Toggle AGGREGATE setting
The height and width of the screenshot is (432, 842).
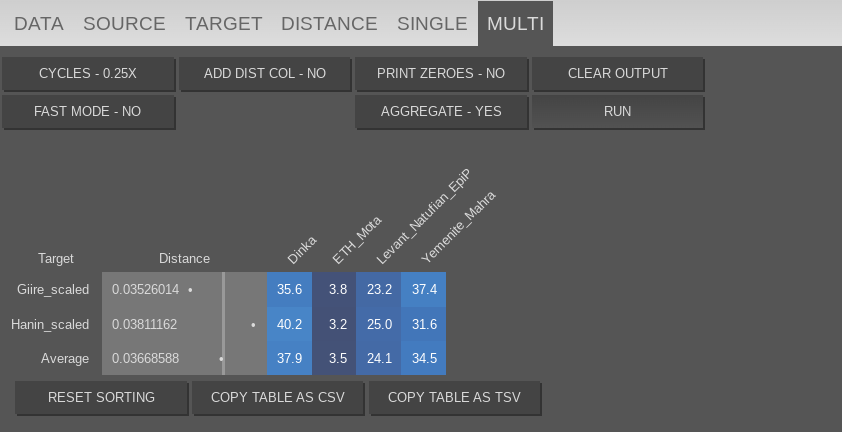(x=441, y=112)
